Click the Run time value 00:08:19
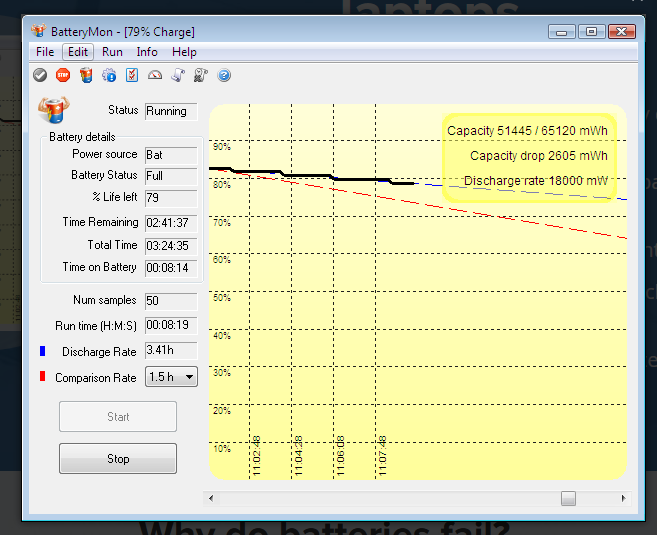 (x=171, y=325)
